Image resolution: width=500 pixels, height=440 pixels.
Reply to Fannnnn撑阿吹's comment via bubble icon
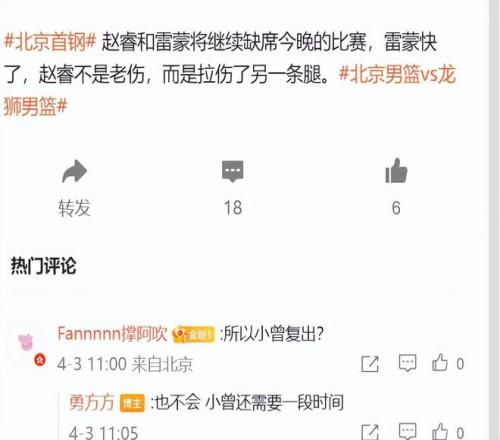click(x=407, y=363)
